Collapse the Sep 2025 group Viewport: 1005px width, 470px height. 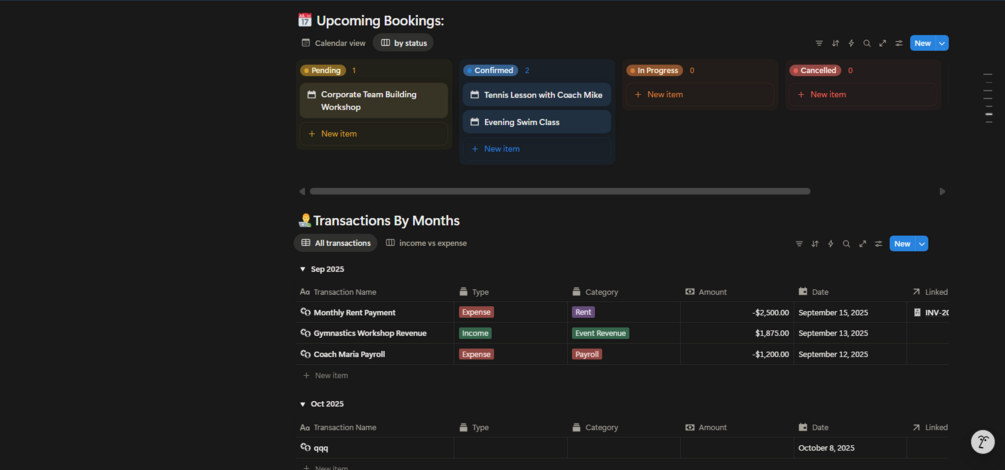coord(303,269)
